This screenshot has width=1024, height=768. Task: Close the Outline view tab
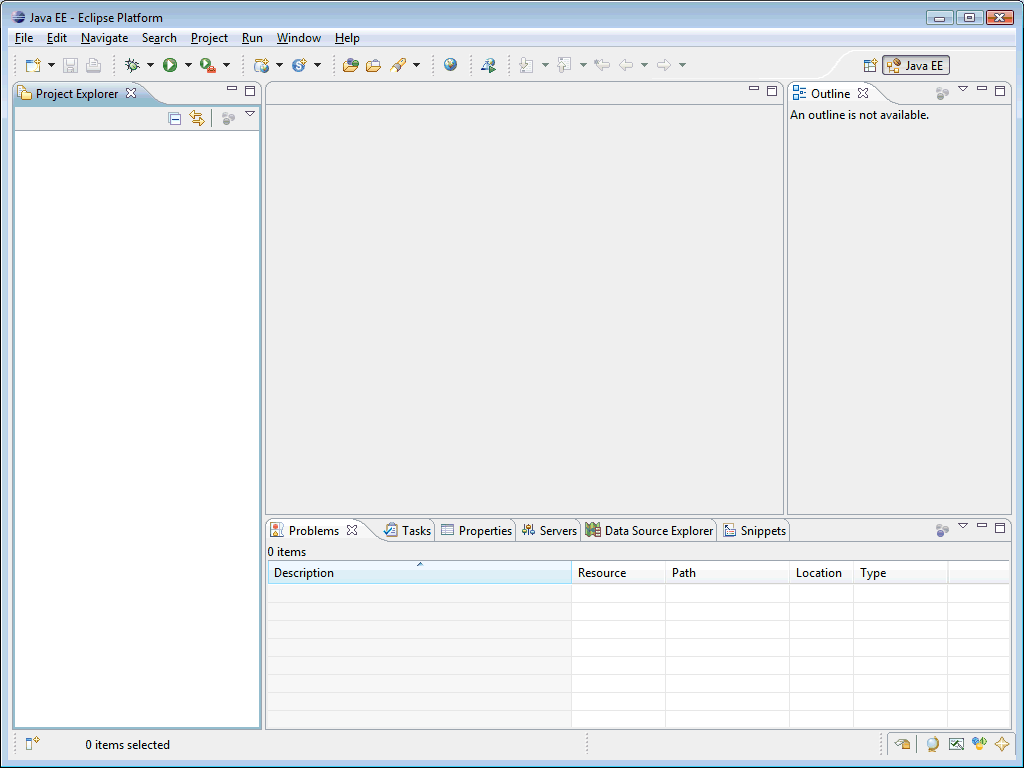(x=863, y=93)
